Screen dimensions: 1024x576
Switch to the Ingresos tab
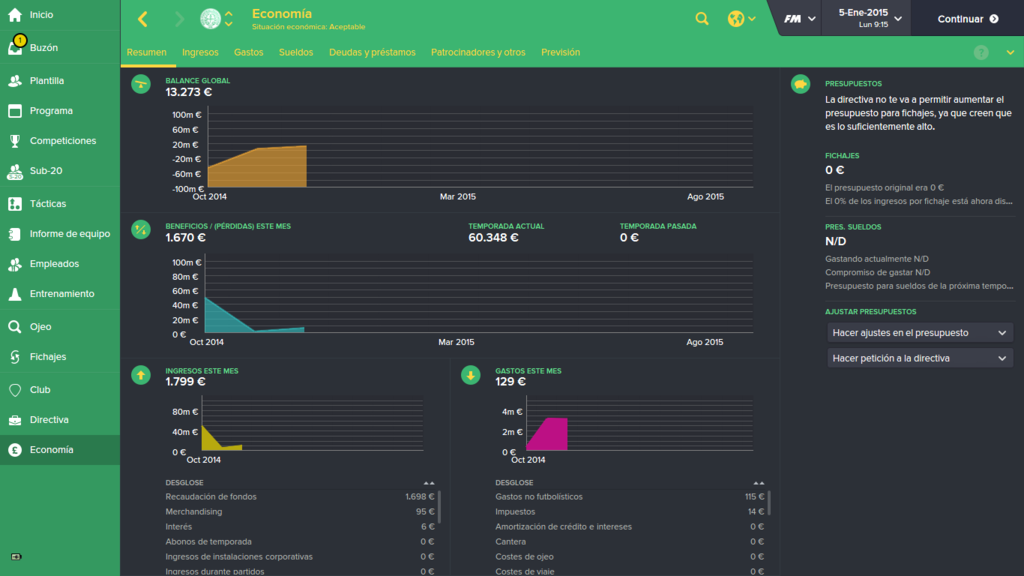click(200, 52)
